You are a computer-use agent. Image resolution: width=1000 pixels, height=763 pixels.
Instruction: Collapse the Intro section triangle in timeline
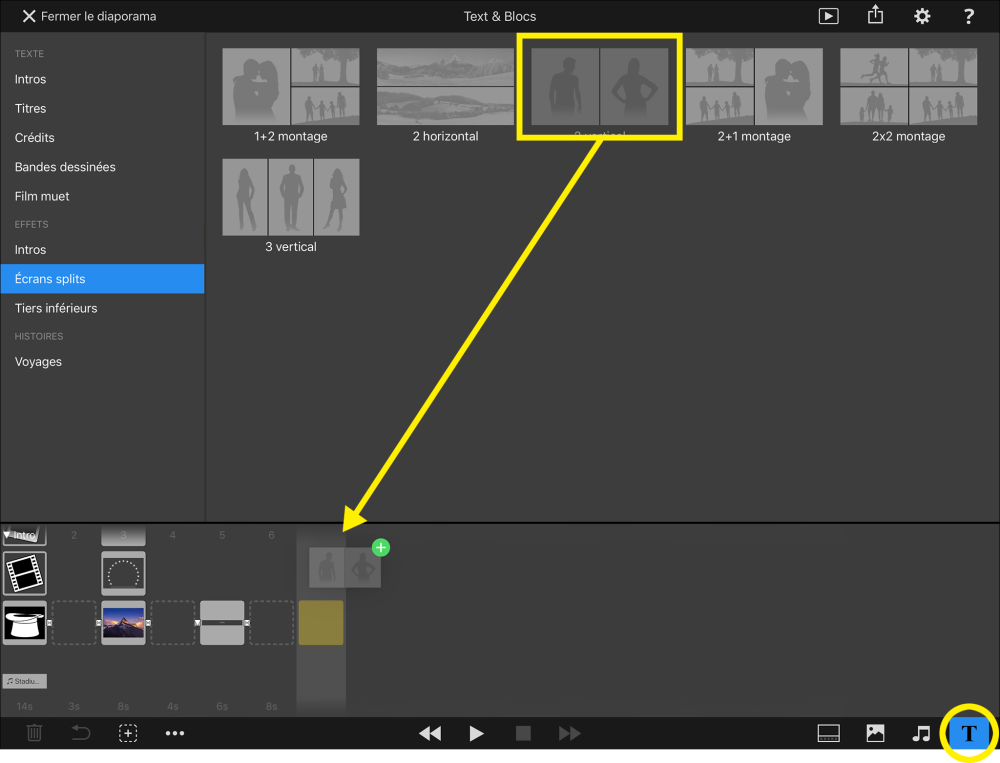tap(7, 535)
